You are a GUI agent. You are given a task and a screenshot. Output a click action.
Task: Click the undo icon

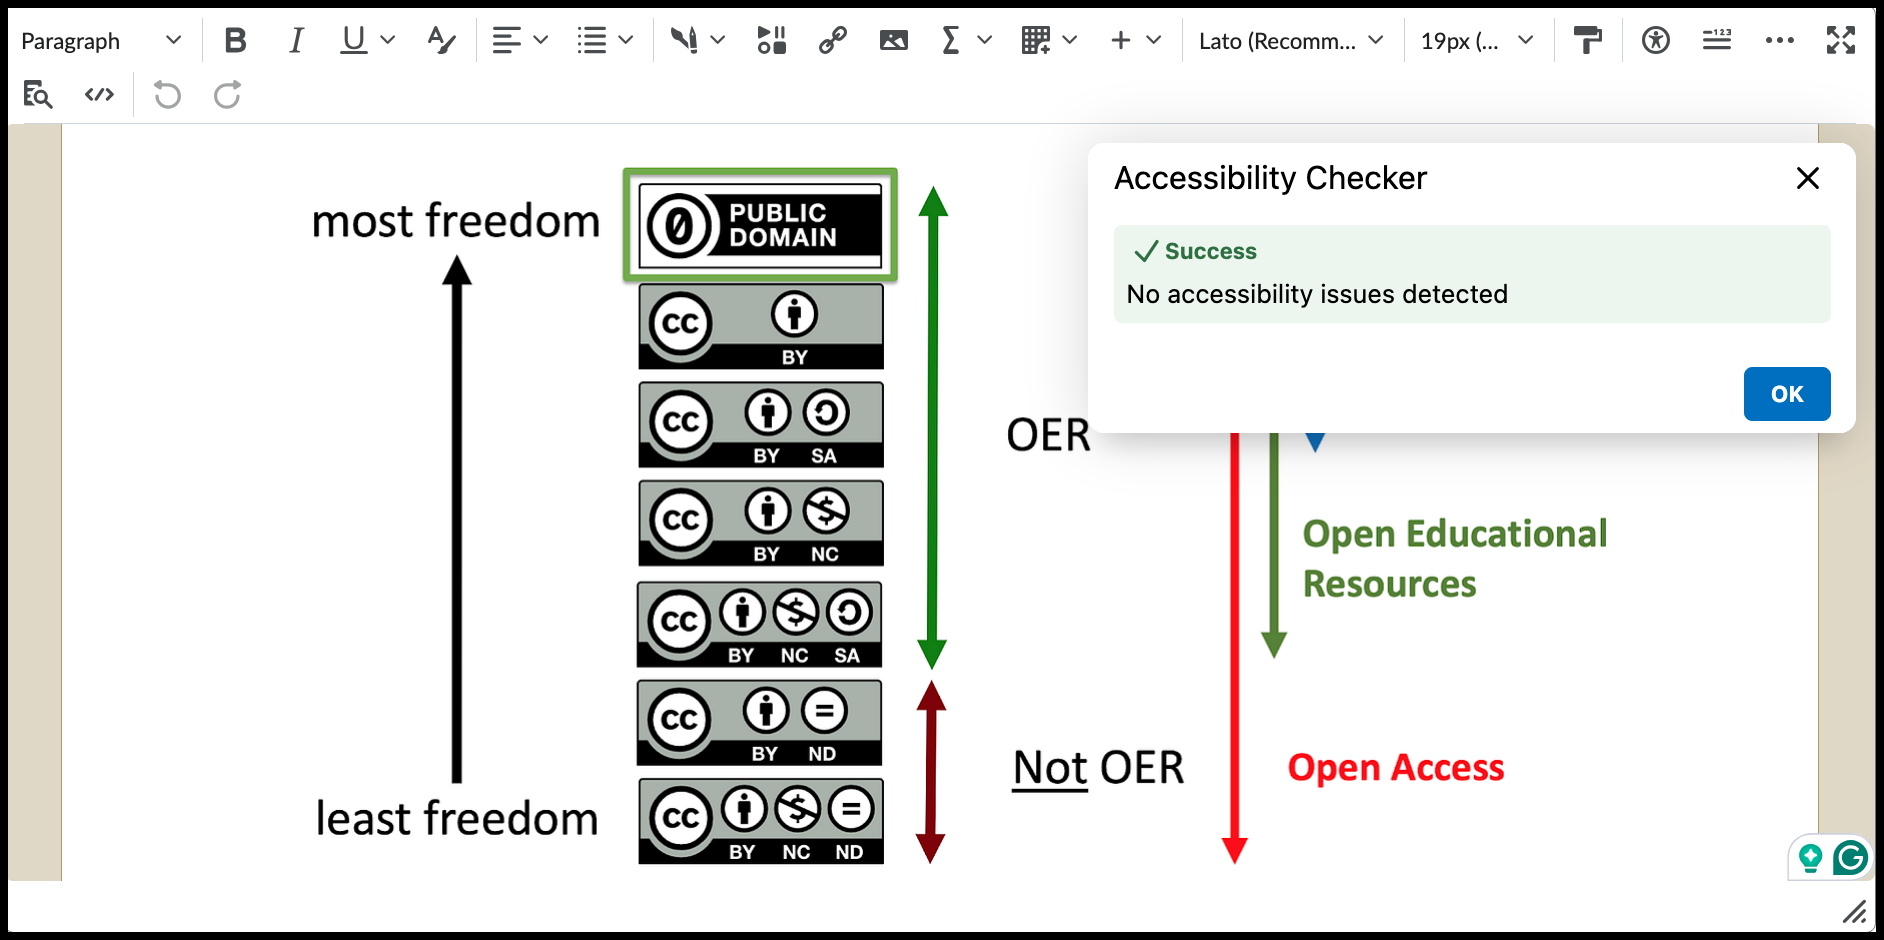pyautogui.click(x=167, y=95)
